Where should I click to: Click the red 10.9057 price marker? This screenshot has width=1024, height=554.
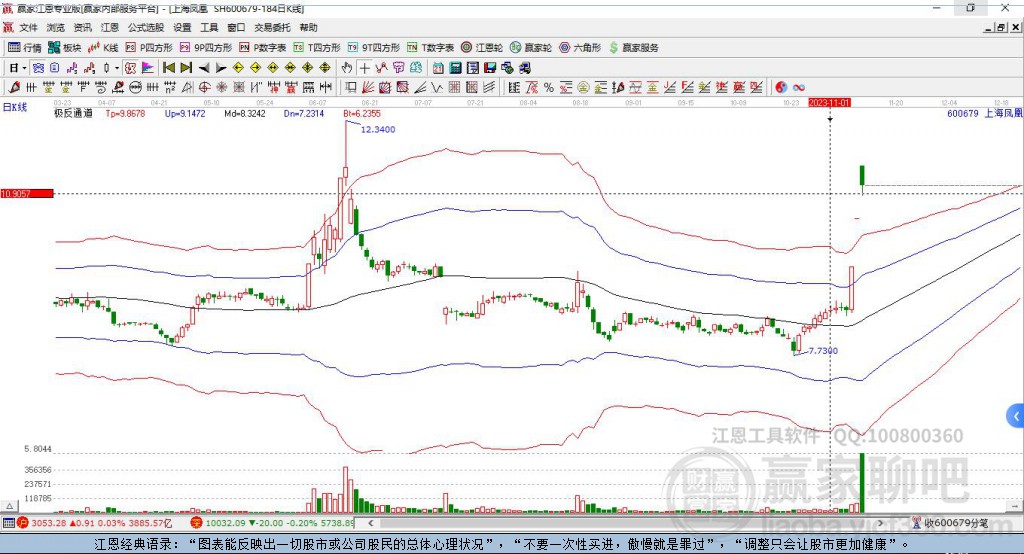tap(27, 193)
